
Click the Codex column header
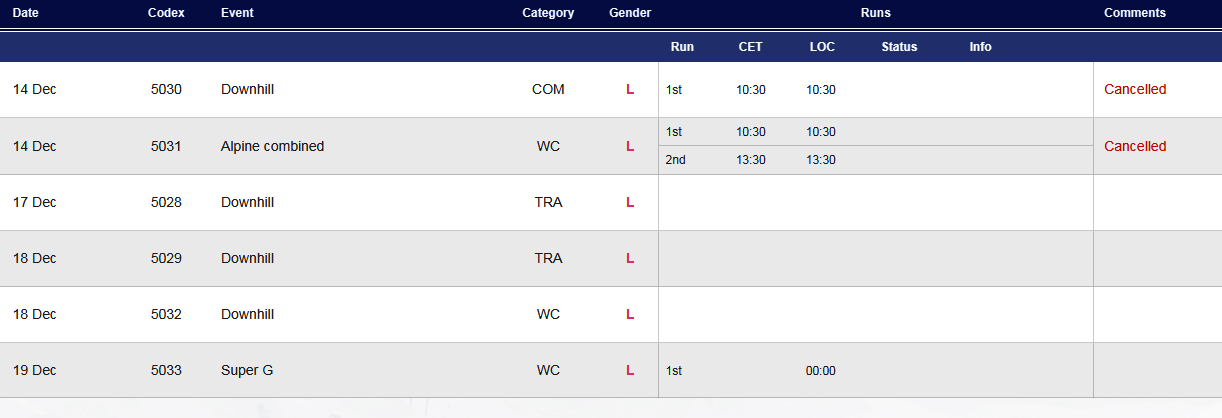pyautogui.click(x=166, y=13)
